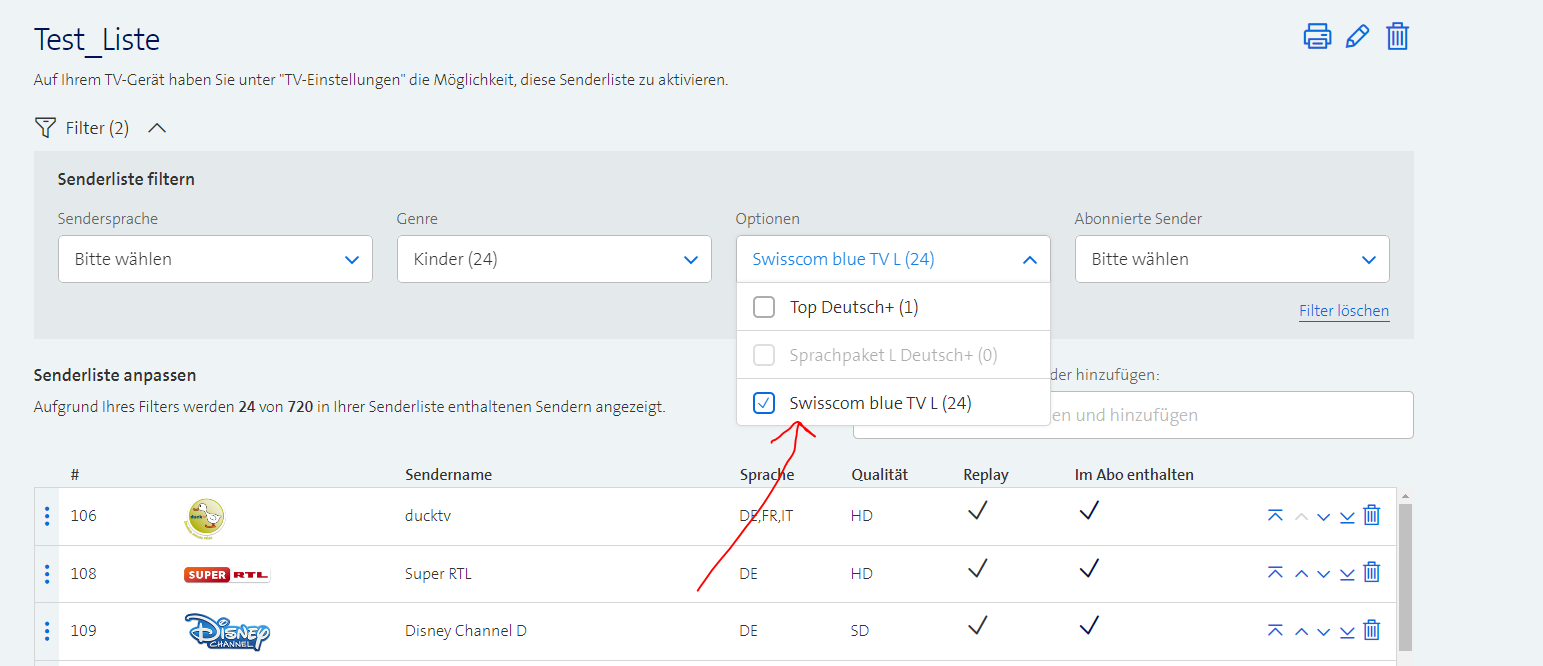Click the filter funnel icon next to Filter (2)
Screen dimensions: 1543x666
(45, 127)
